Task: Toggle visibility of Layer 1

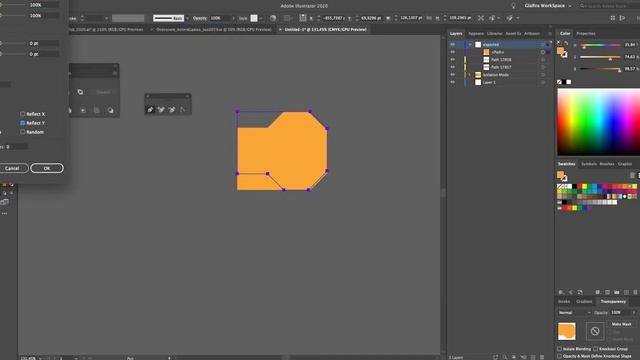Action: pyautogui.click(x=452, y=82)
